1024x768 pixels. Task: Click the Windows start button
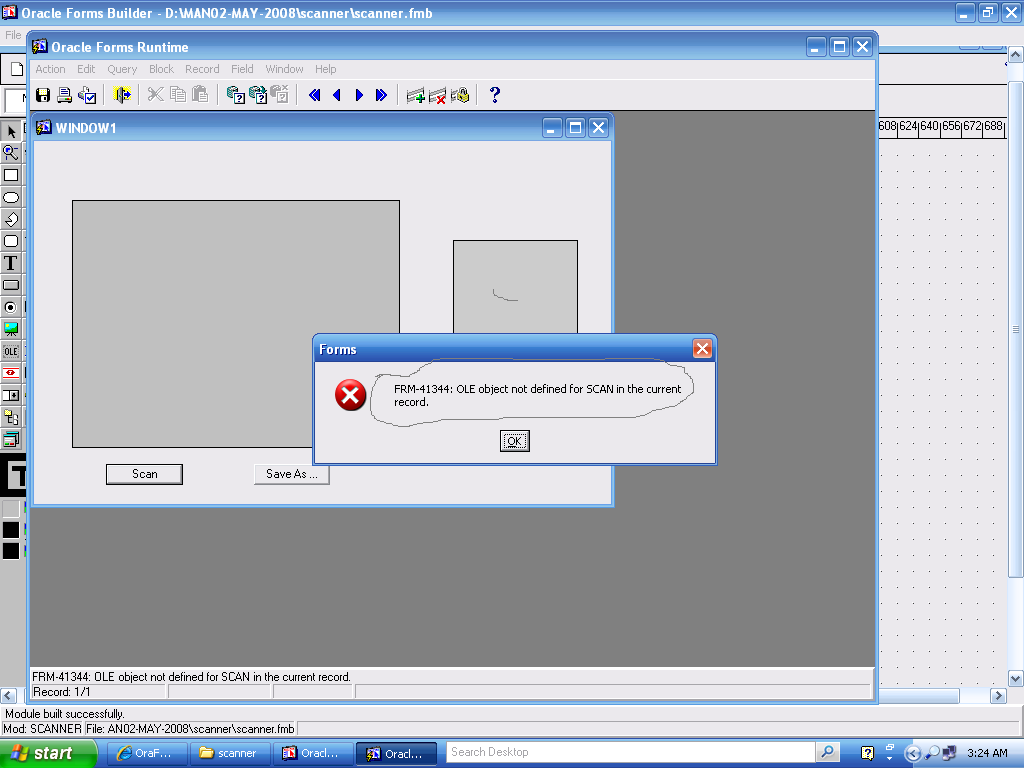pos(48,753)
